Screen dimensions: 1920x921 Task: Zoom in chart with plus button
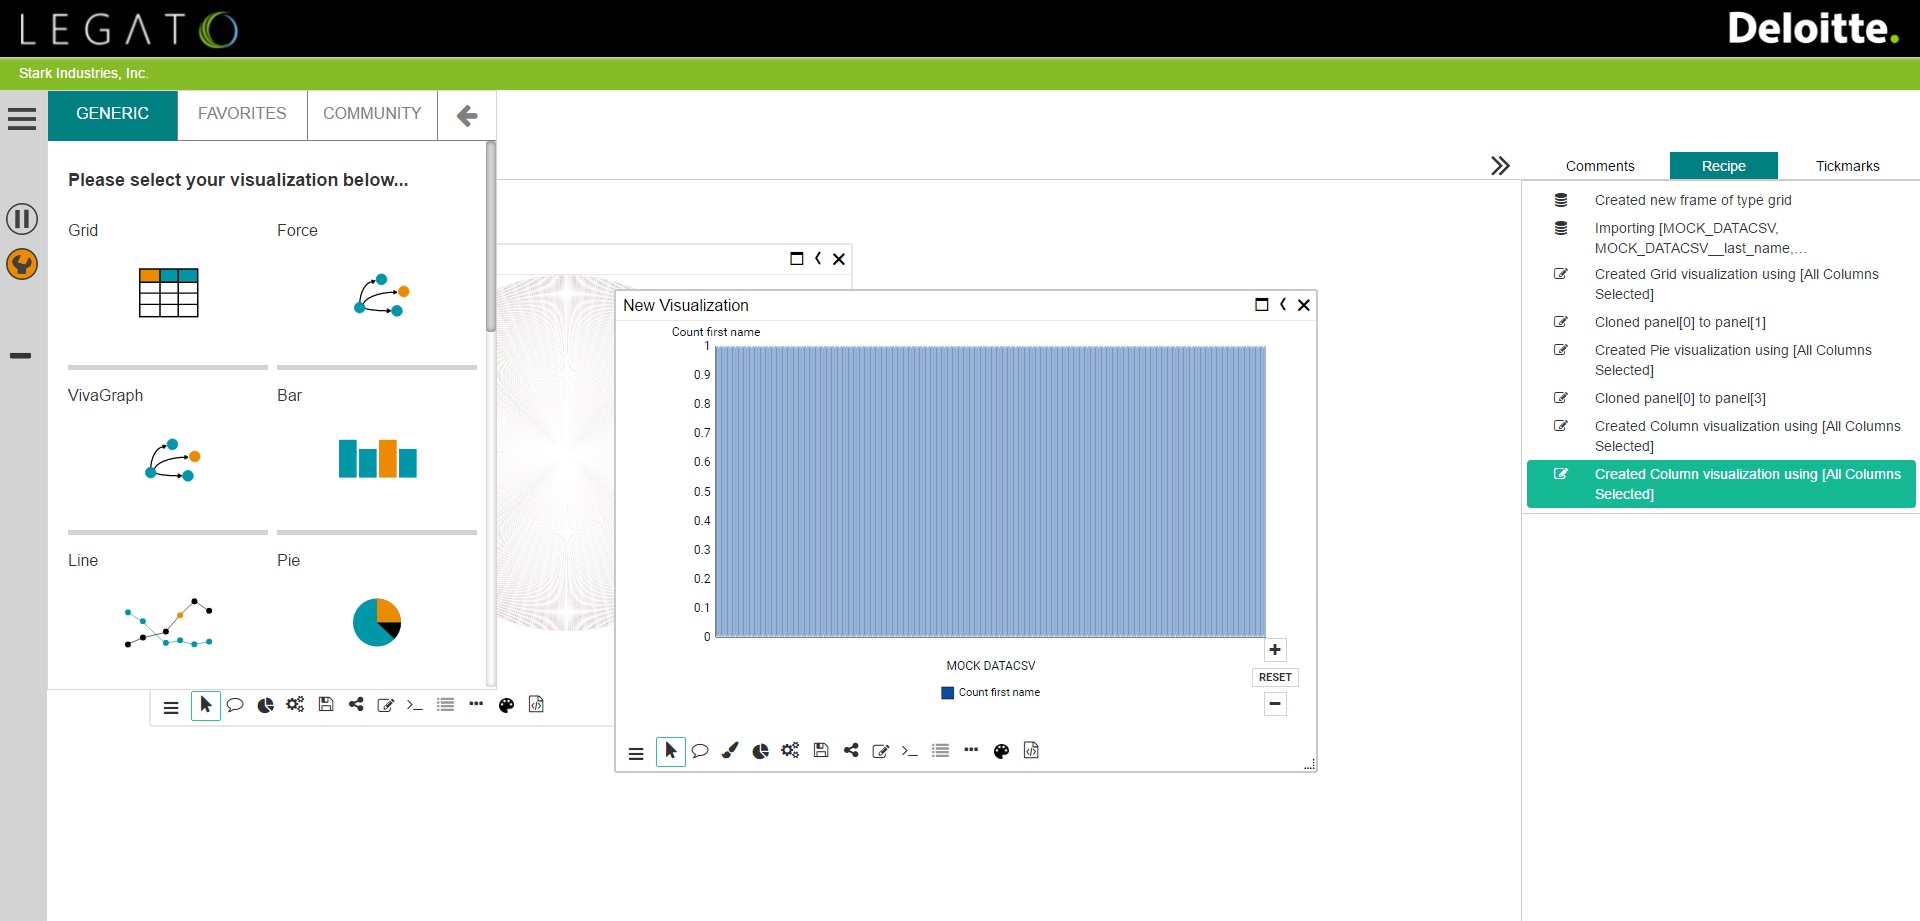pos(1275,650)
